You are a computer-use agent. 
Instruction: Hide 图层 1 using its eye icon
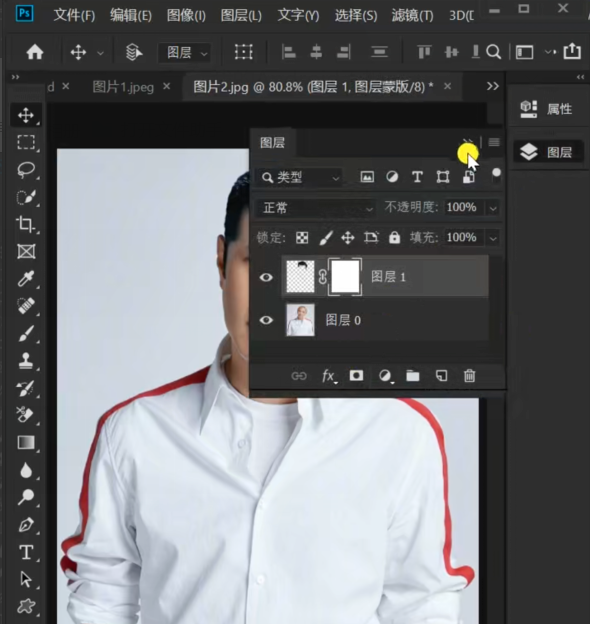(266, 277)
